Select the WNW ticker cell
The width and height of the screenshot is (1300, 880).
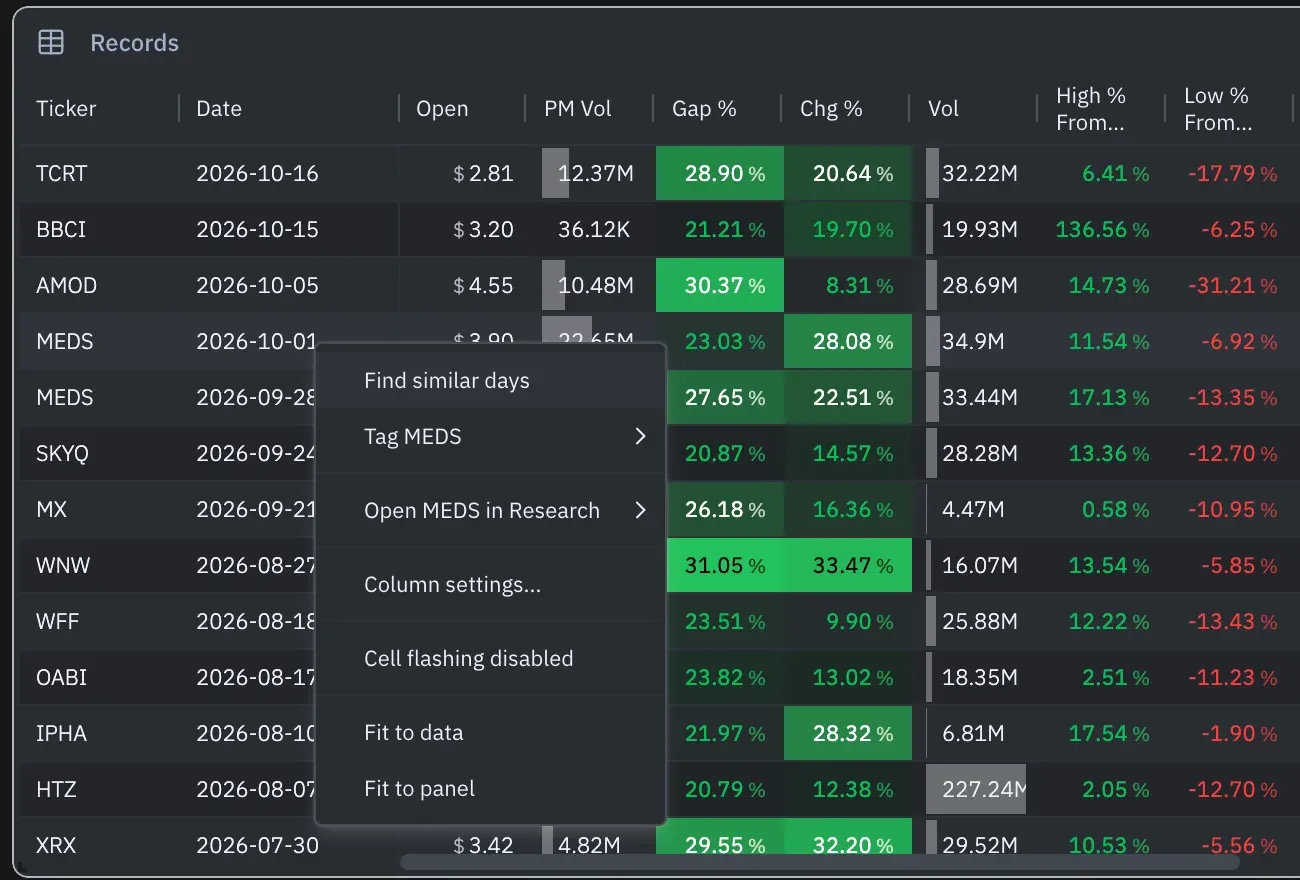(100, 566)
